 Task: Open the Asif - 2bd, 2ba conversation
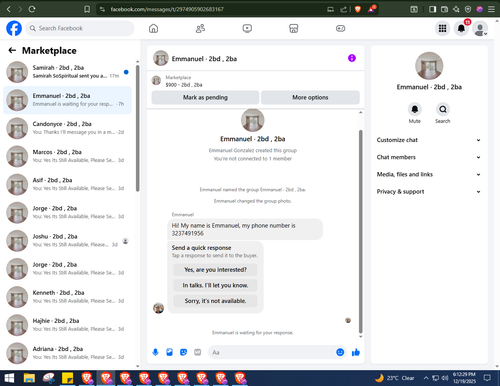click(67, 184)
